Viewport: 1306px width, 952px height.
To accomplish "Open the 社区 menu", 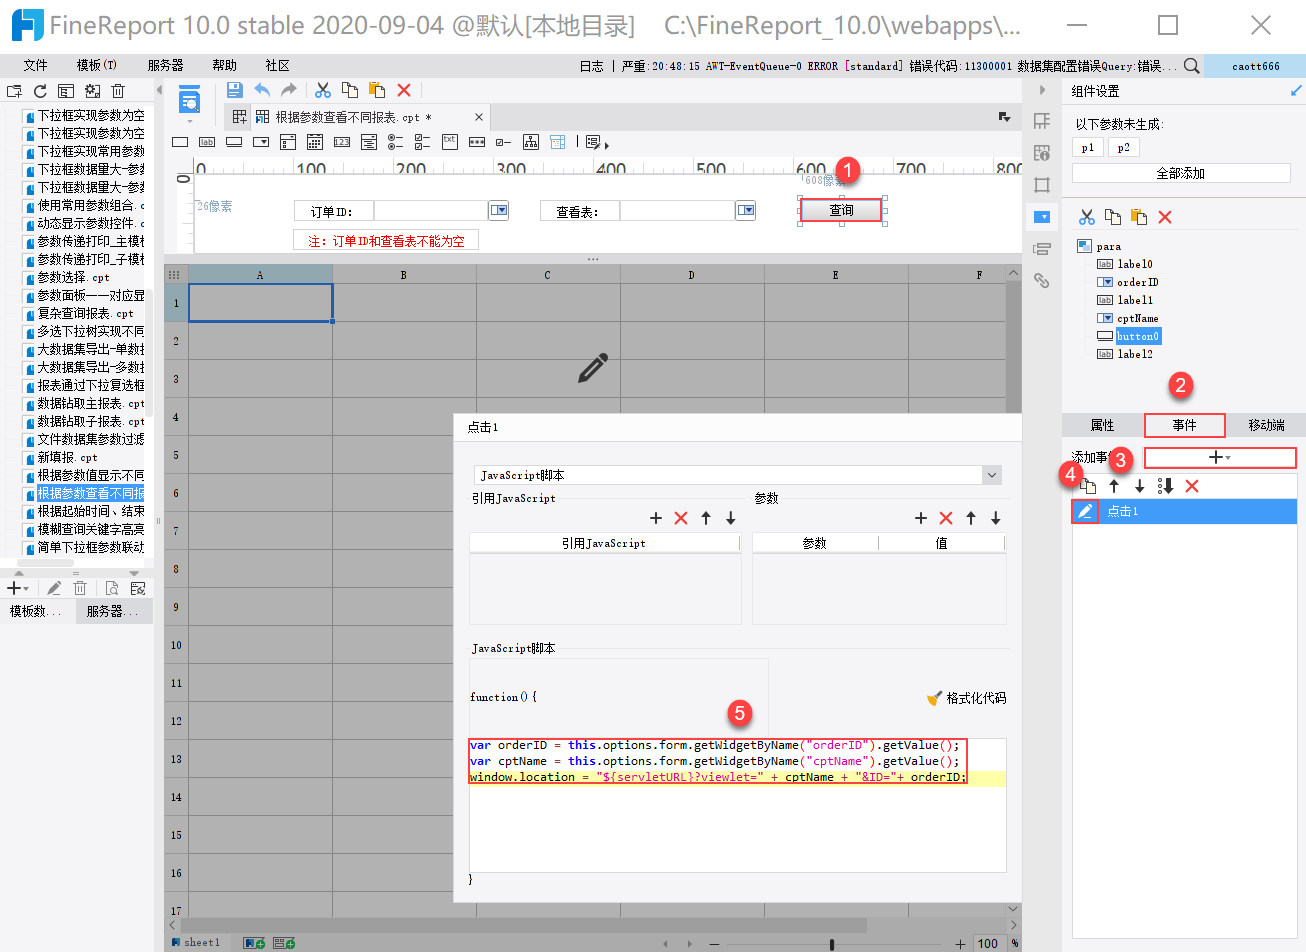I will click(x=278, y=65).
